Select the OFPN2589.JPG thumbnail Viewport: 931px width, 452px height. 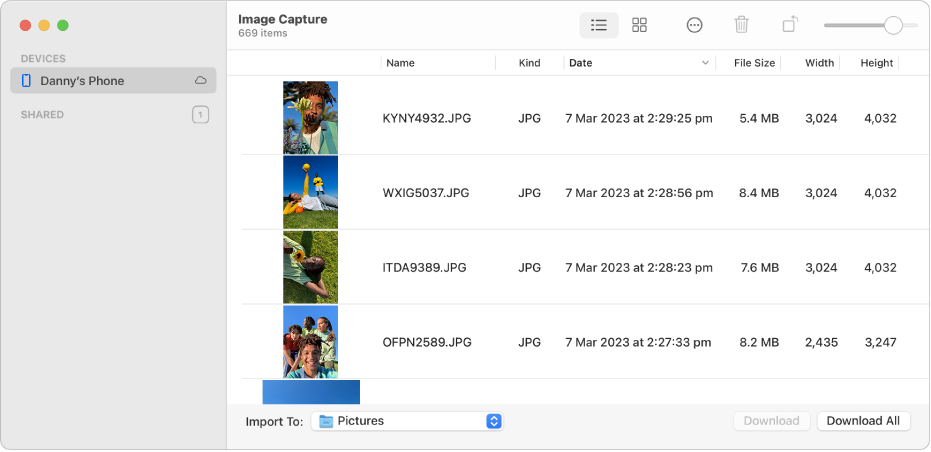pyautogui.click(x=310, y=342)
